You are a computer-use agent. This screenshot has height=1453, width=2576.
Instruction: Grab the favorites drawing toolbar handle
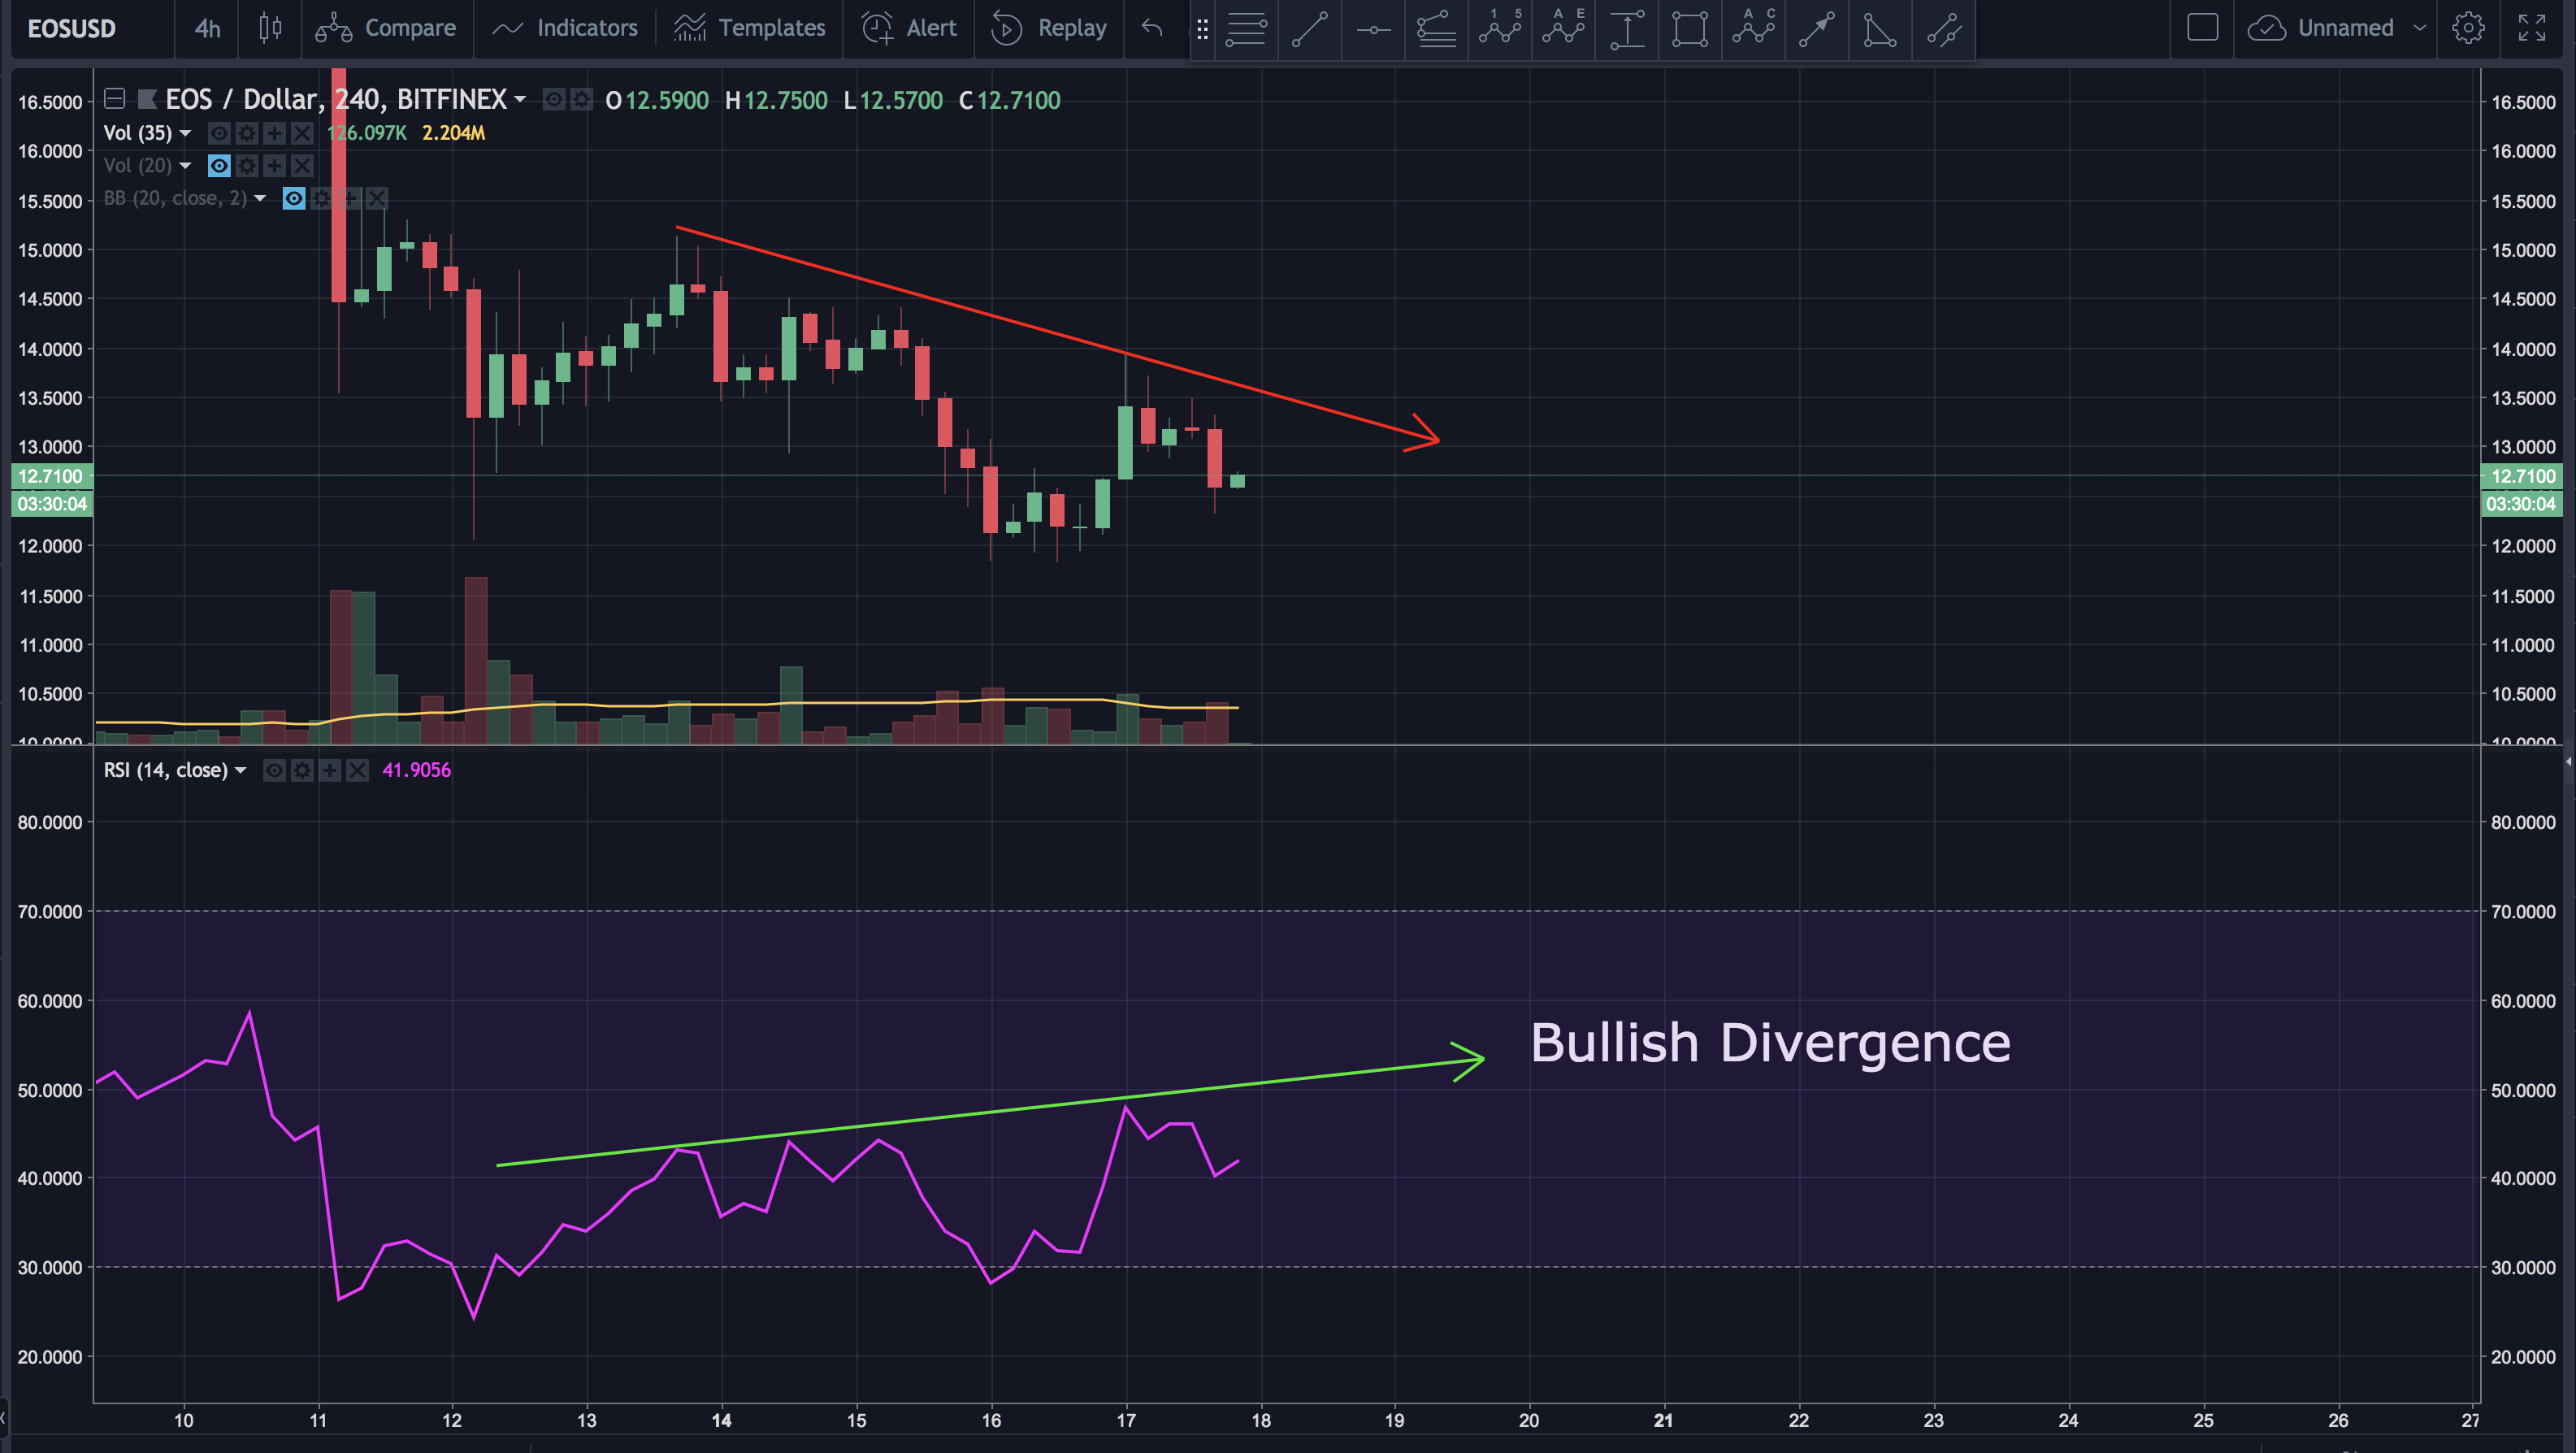tap(1202, 30)
